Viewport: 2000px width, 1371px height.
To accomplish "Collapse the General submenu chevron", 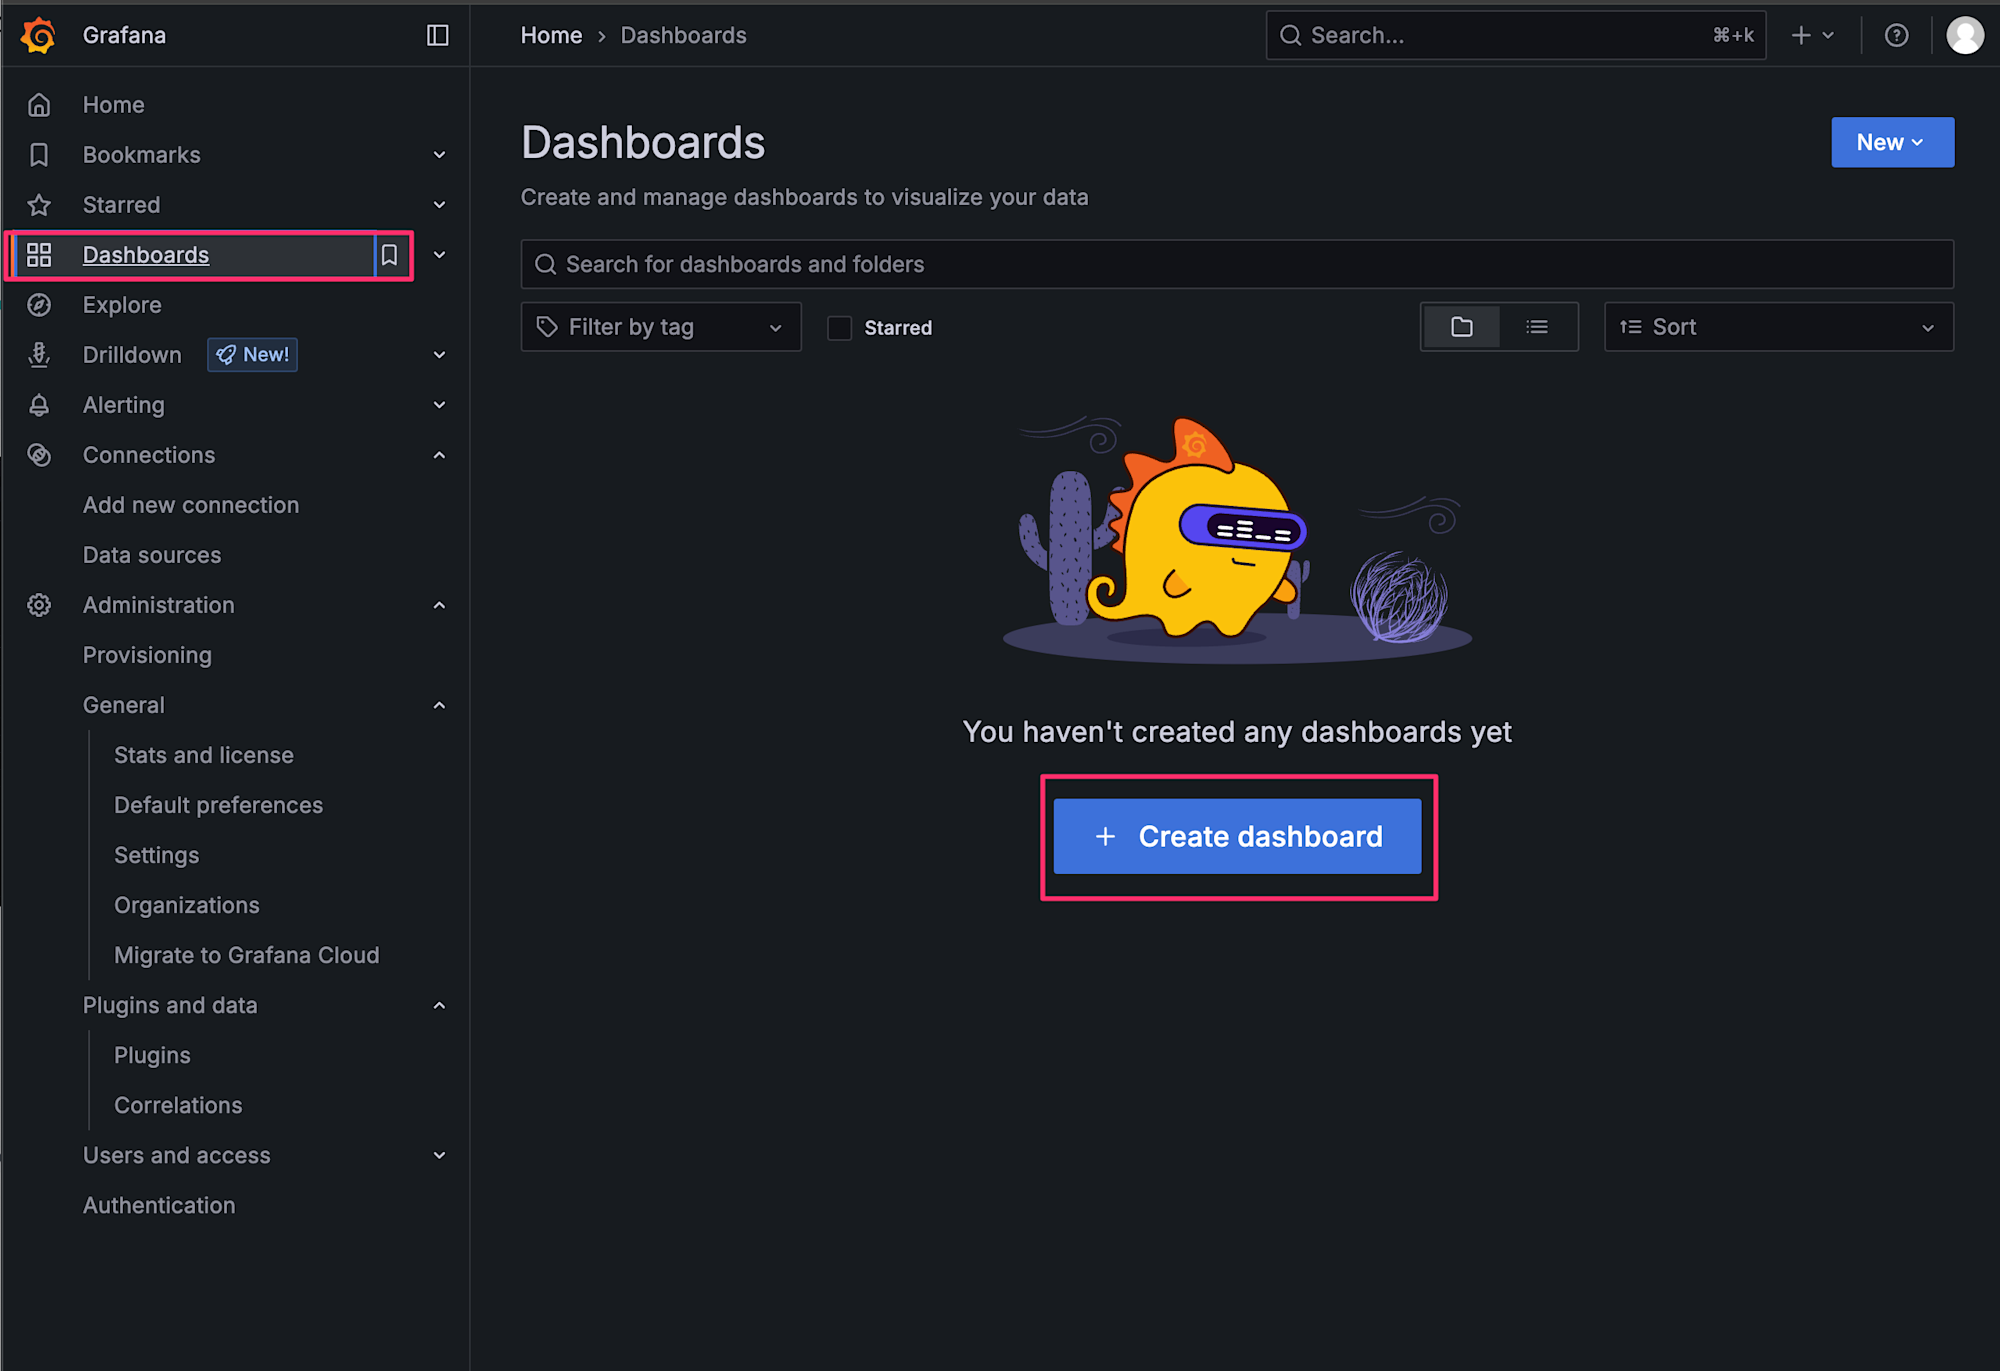I will [439, 705].
